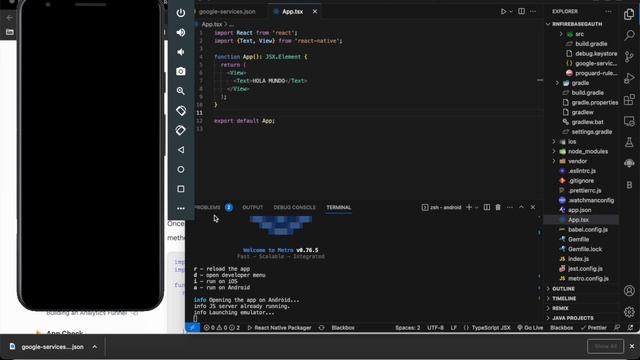The width and height of the screenshot is (640, 360).
Task: Open Explorer view in activity bar
Action: (x=629, y=14)
